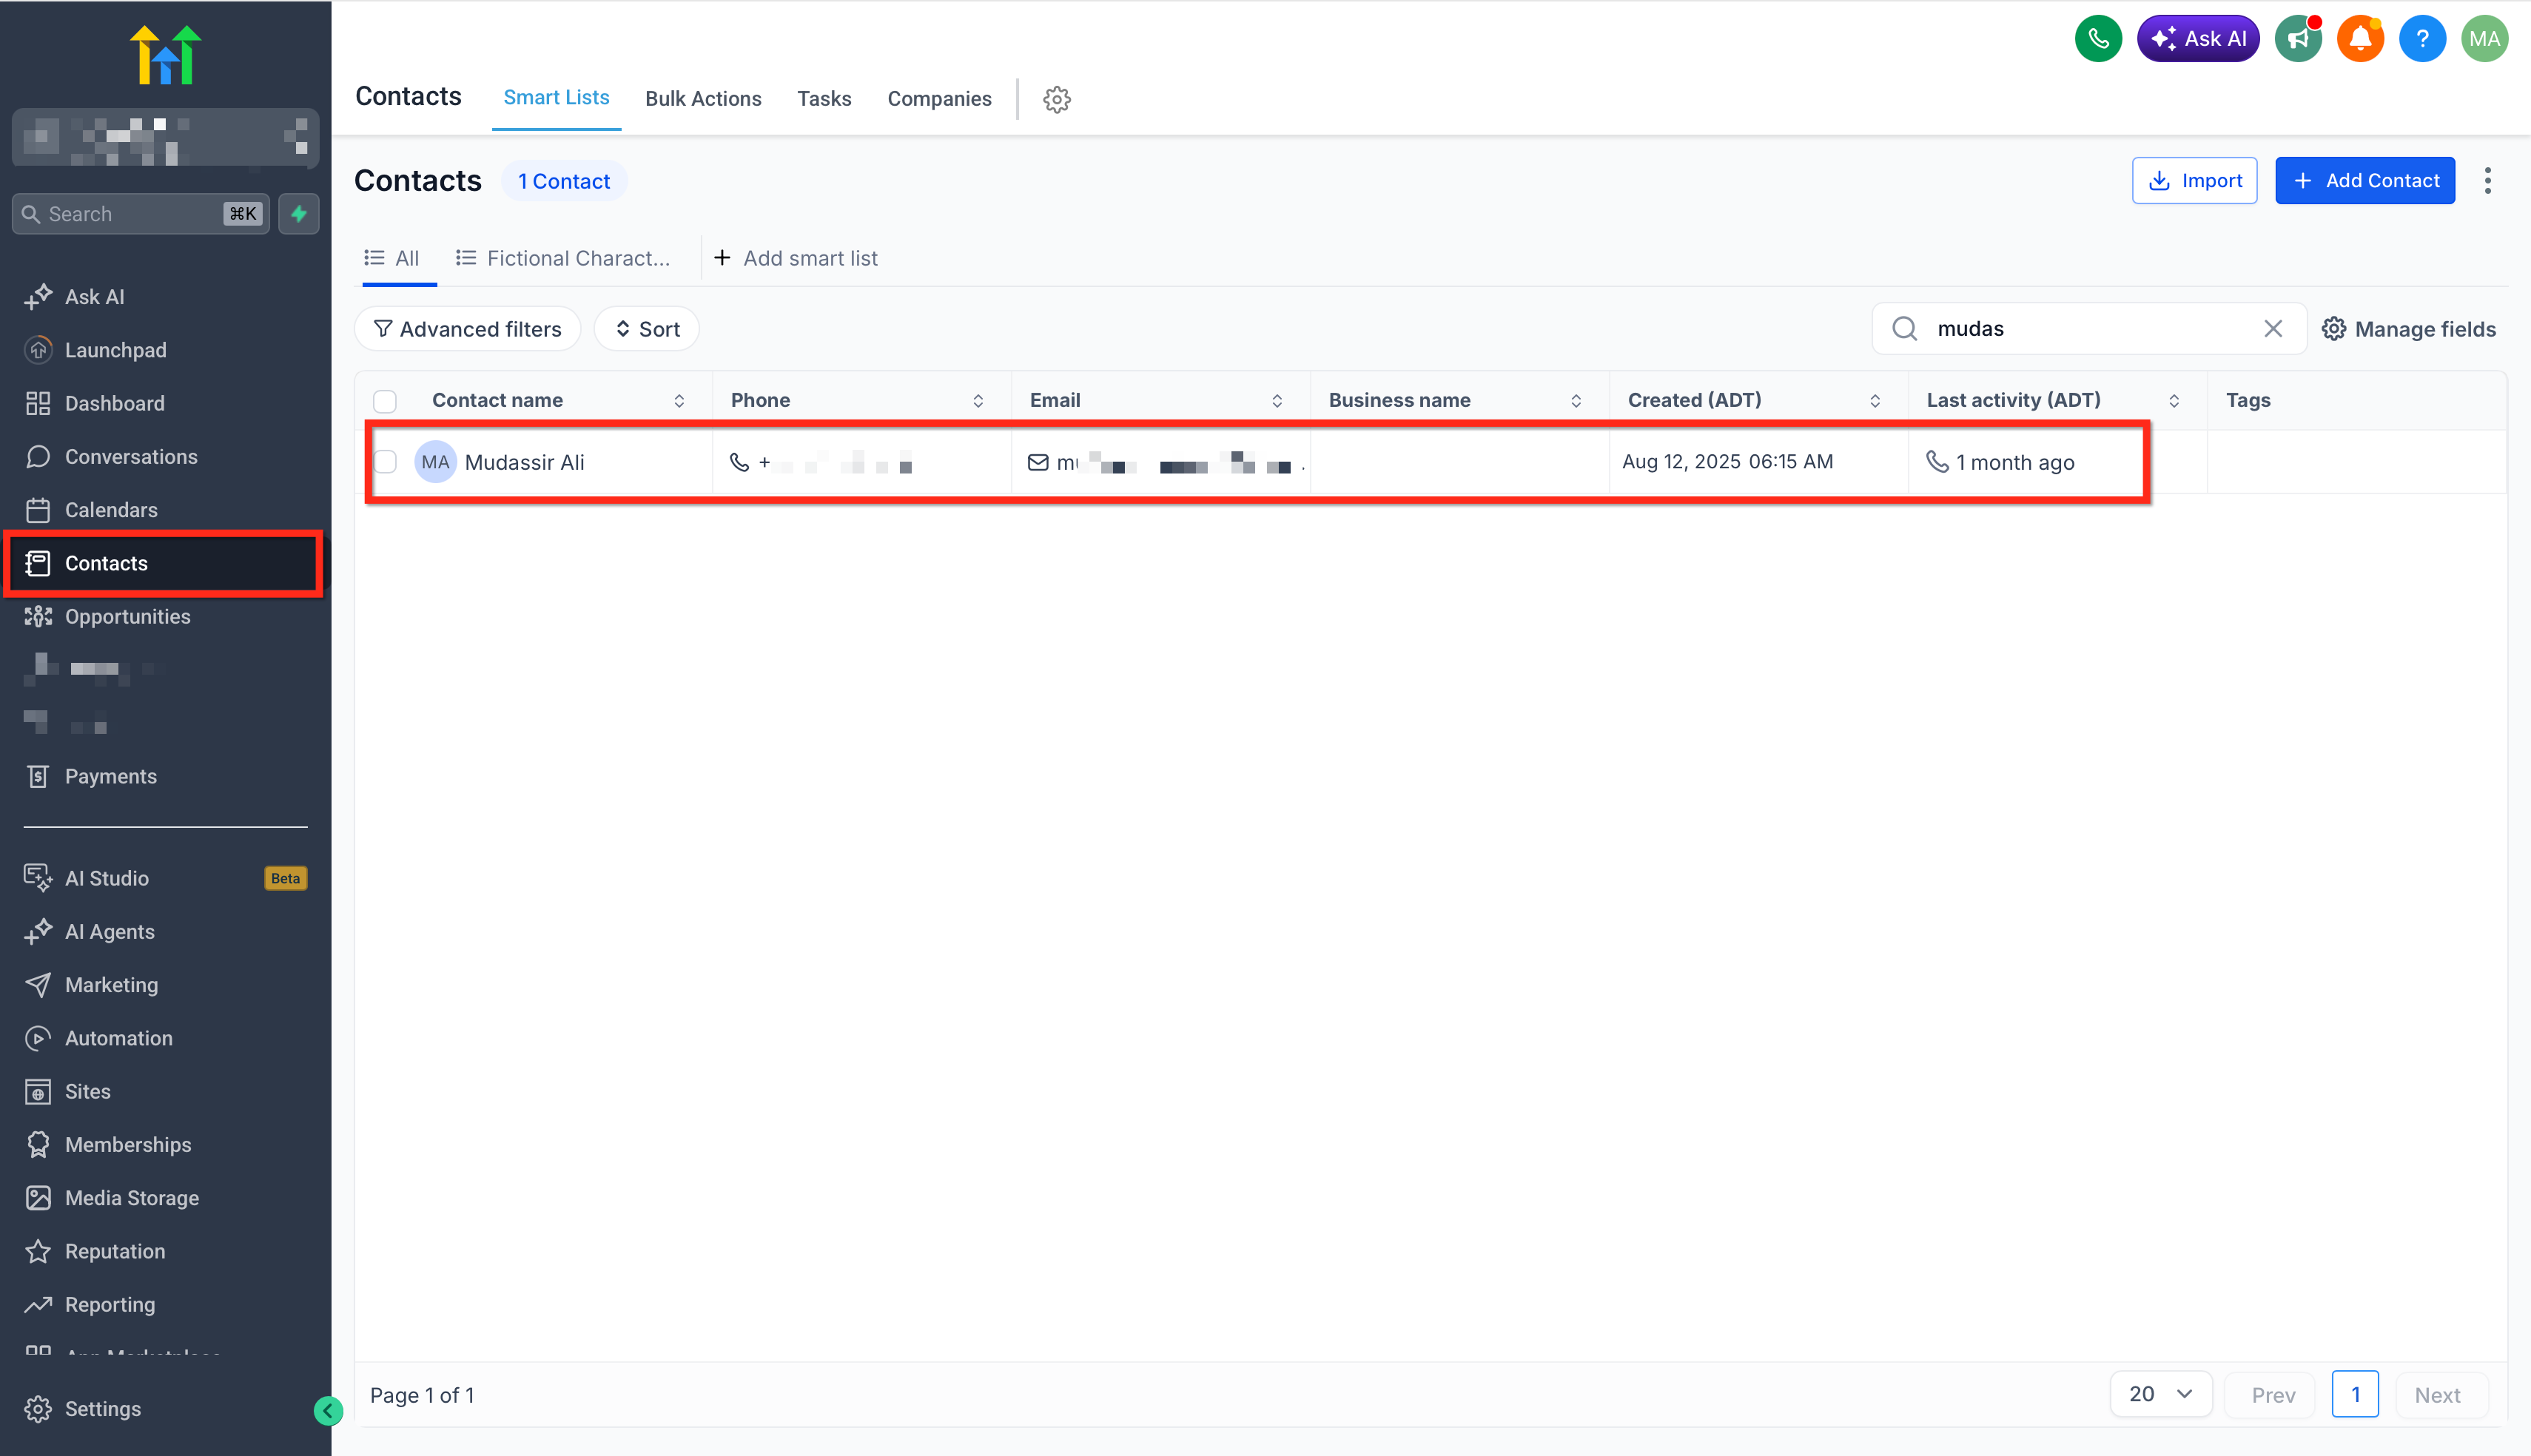
Task: Click the Import button
Action: coord(2194,181)
